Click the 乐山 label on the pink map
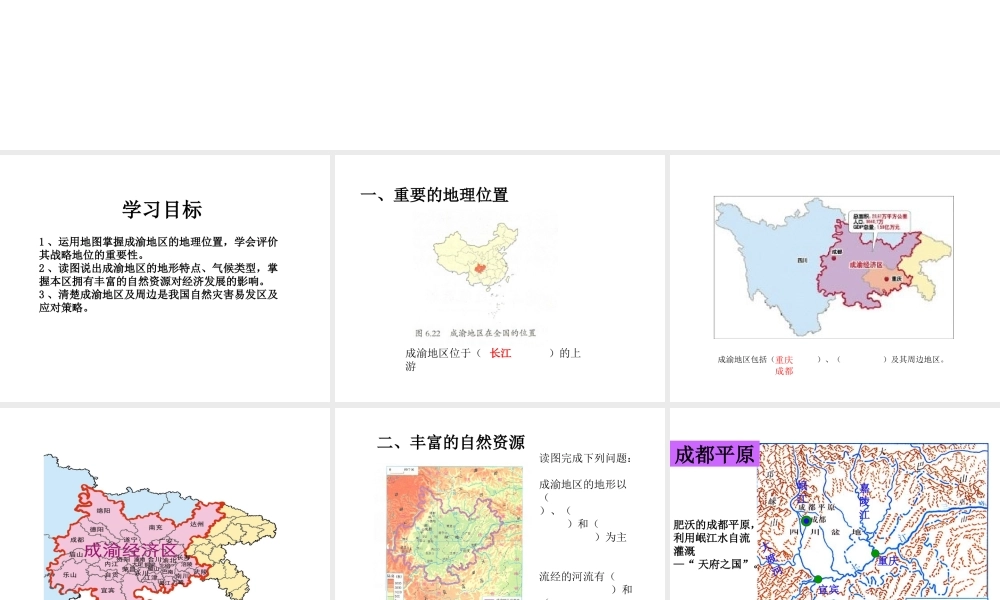Screen dimensions: 1000x600 tap(70, 574)
